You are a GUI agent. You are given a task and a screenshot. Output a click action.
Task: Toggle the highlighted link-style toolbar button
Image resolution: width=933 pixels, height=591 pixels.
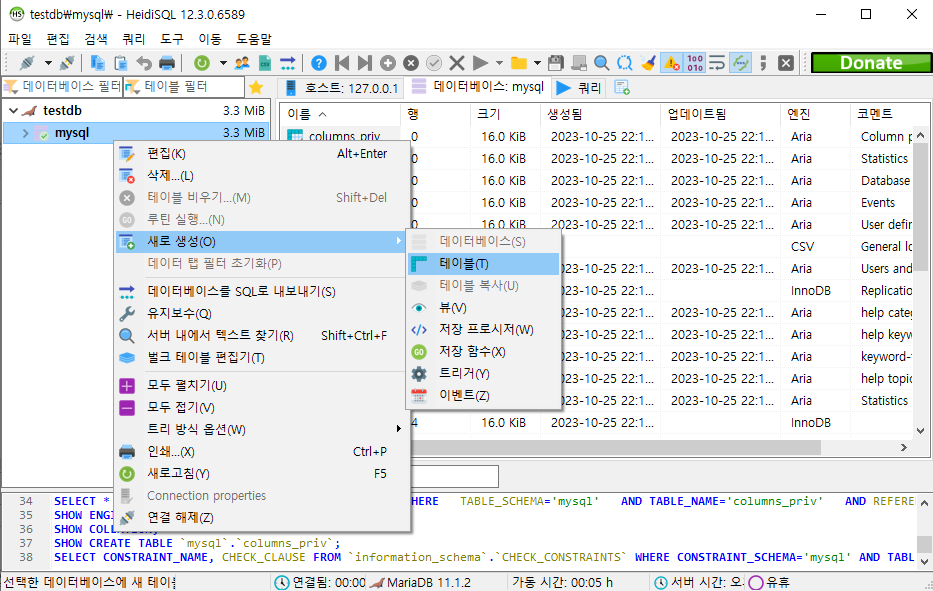click(741, 62)
